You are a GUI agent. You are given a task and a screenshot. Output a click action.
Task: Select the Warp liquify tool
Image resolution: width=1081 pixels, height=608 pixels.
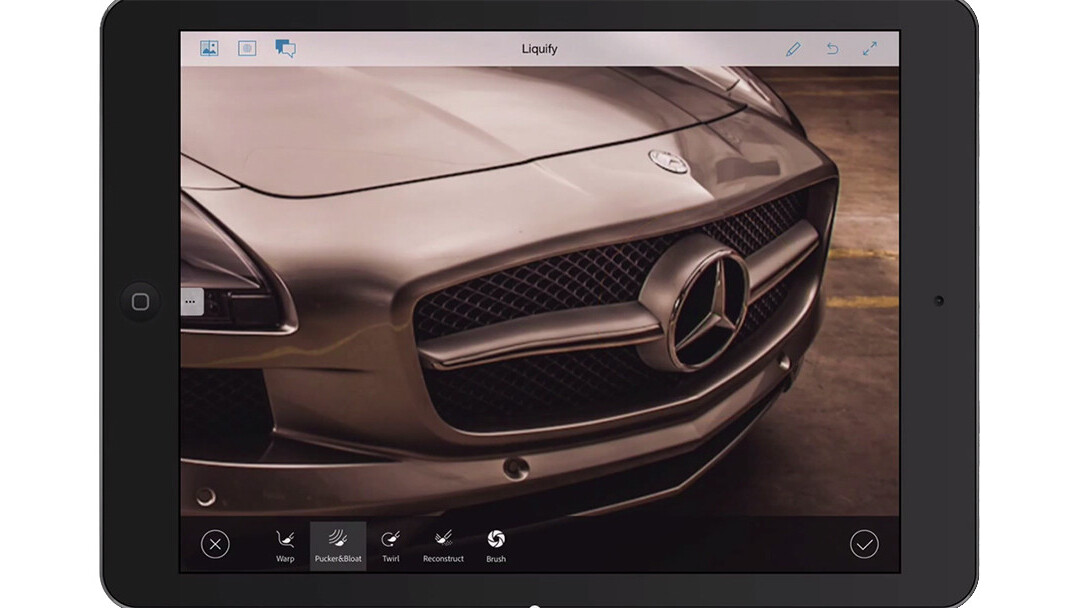[285, 545]
